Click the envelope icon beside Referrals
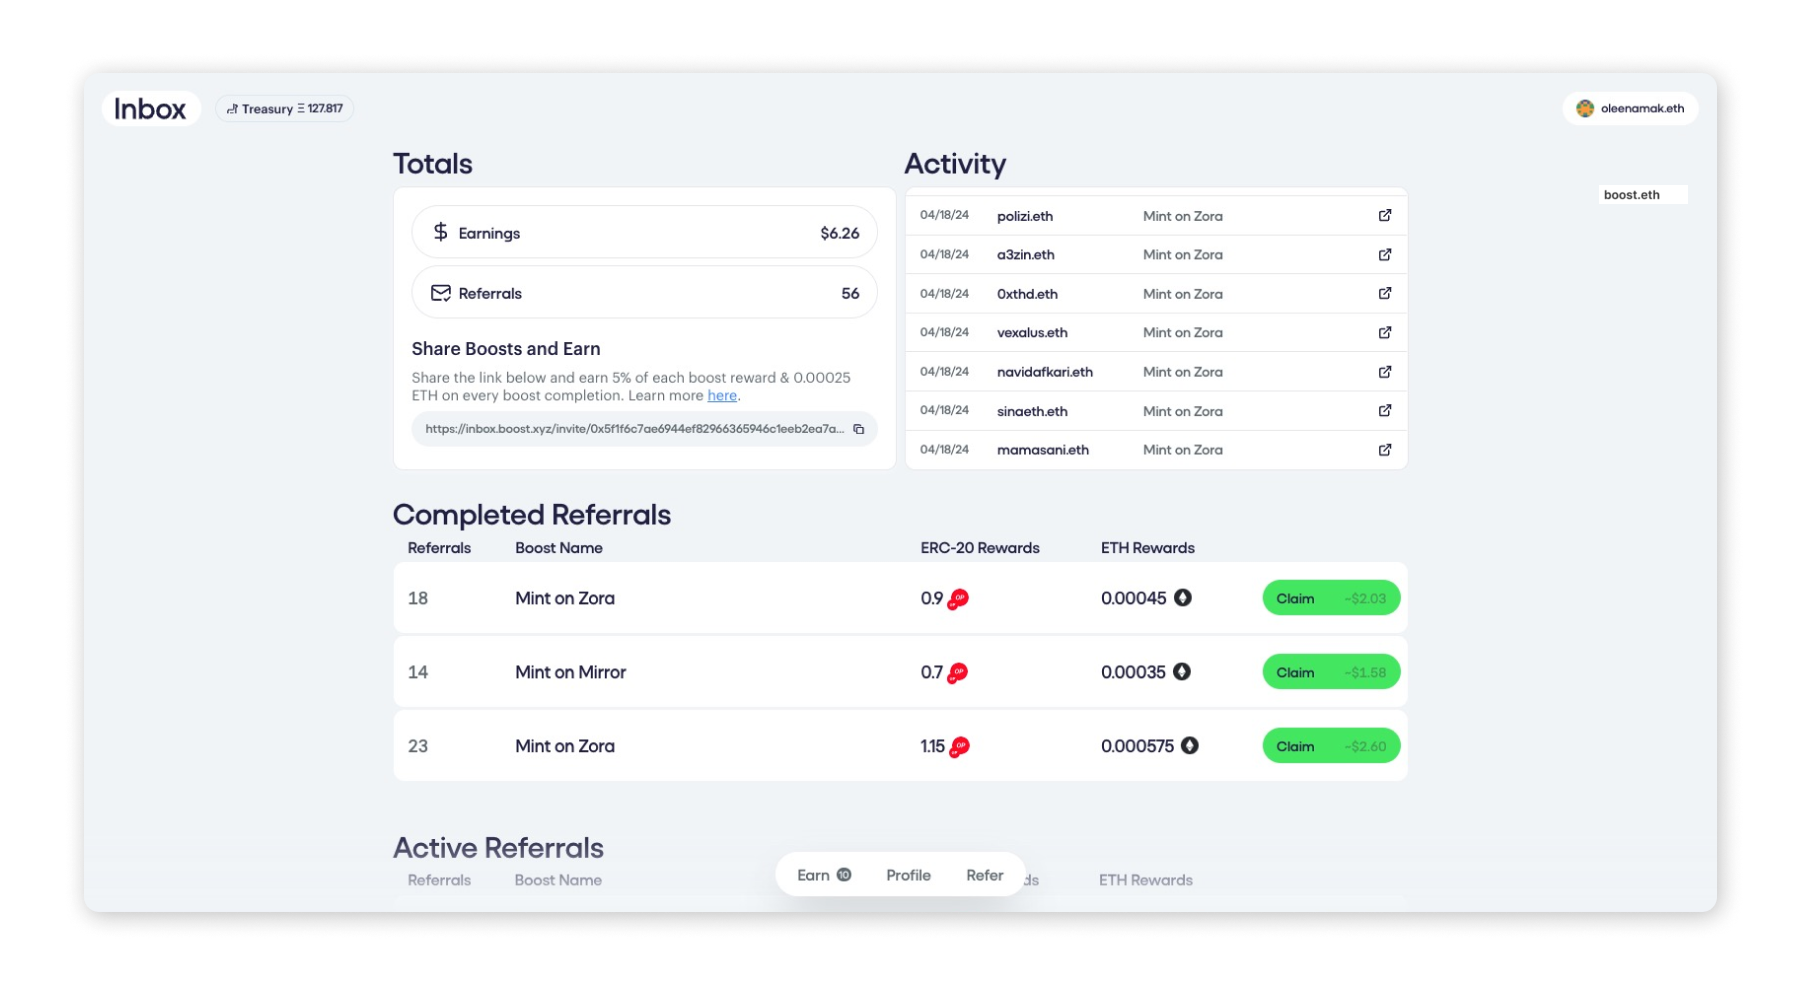 [x=440, y=292]
